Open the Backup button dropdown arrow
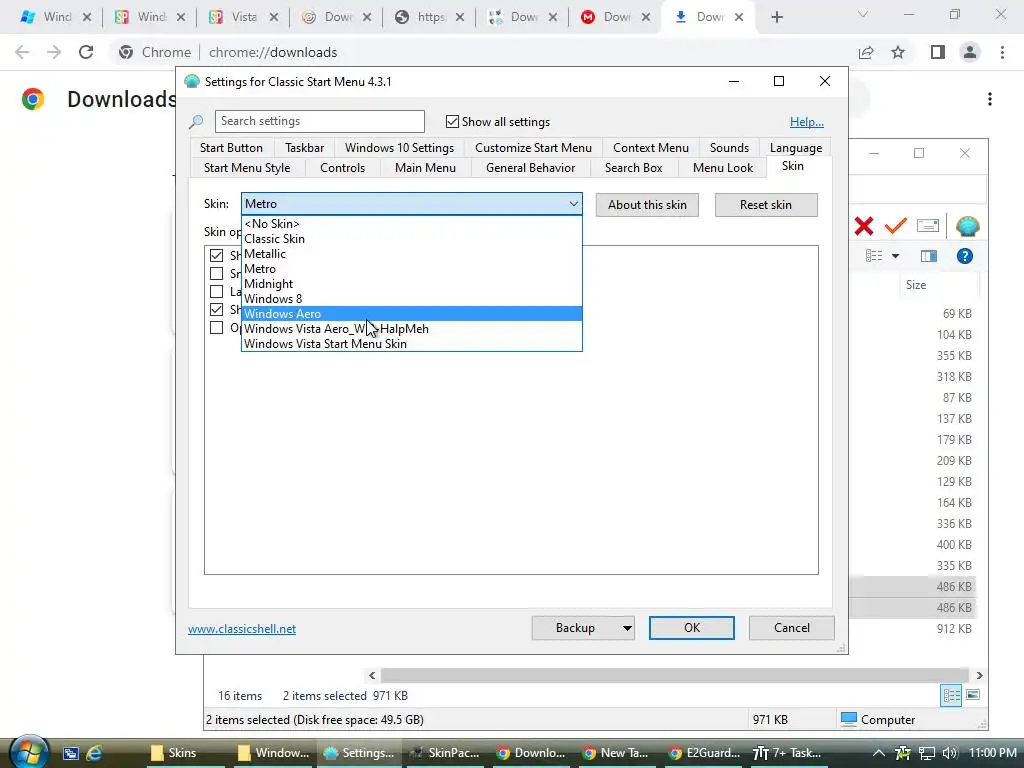This screenshot has height=768, width=1024. coord(626,628)
